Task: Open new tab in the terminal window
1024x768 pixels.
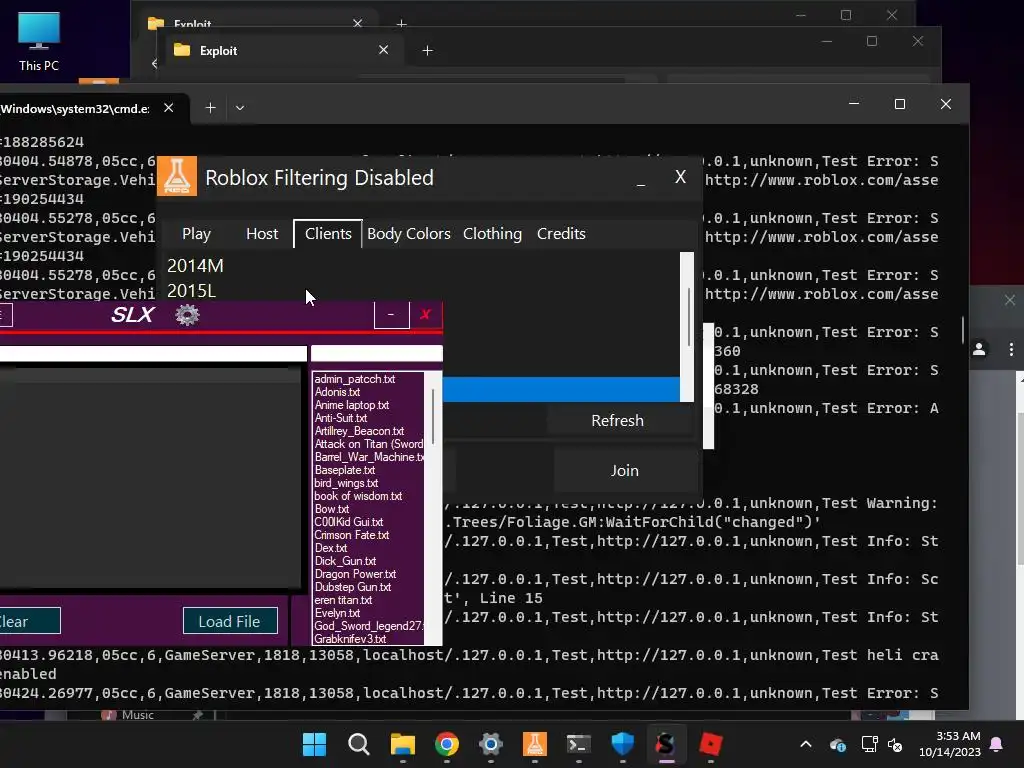Action: pyautogui.click(x=210, y=108)
